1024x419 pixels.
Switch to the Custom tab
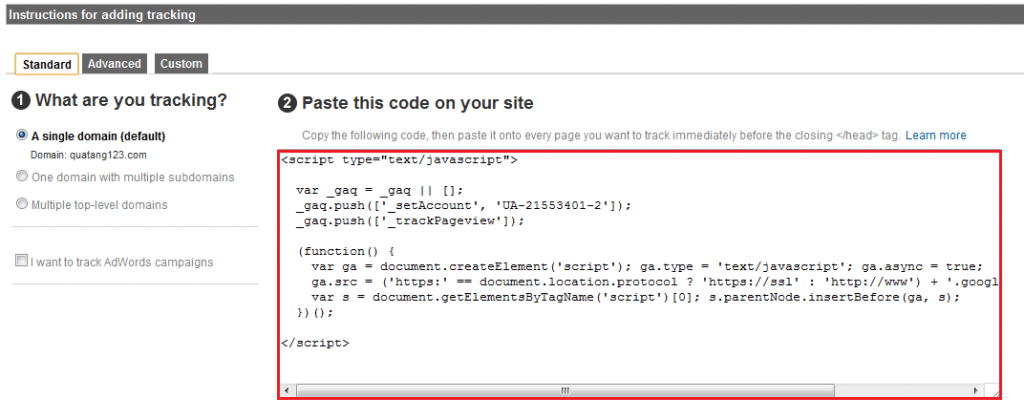(181, 64)
